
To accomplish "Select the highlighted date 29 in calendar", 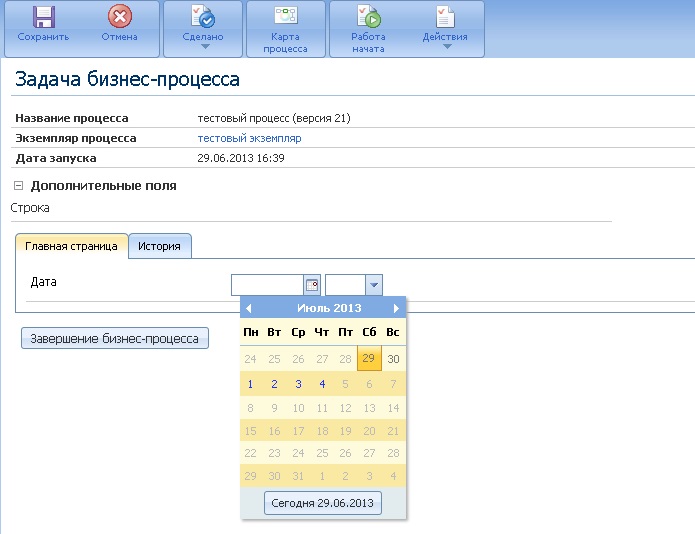I will click(x=369, y=359).
